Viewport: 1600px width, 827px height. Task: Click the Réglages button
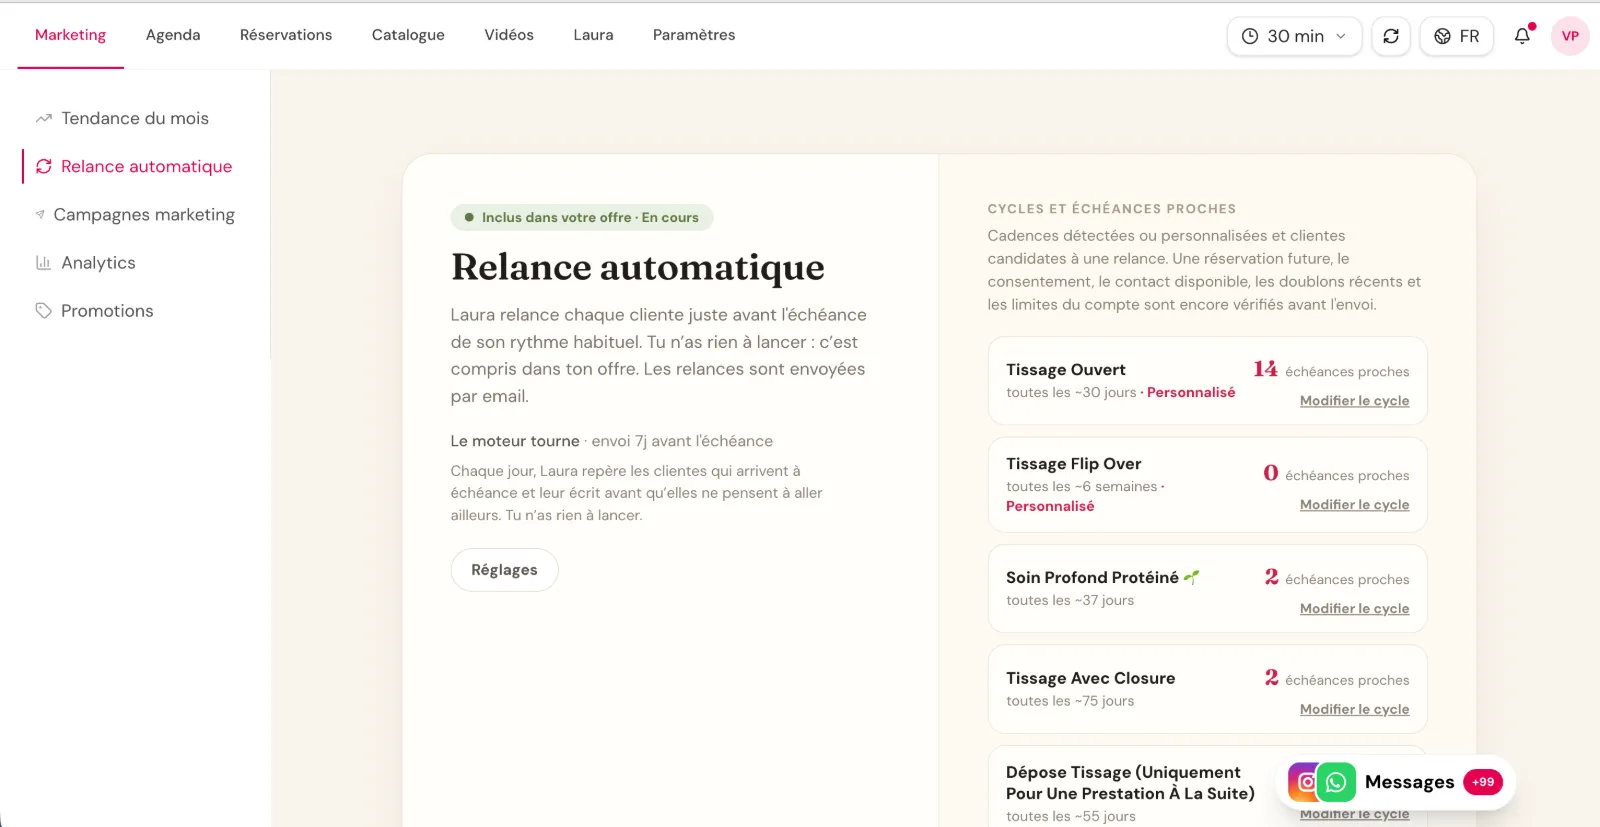point(504,570)
